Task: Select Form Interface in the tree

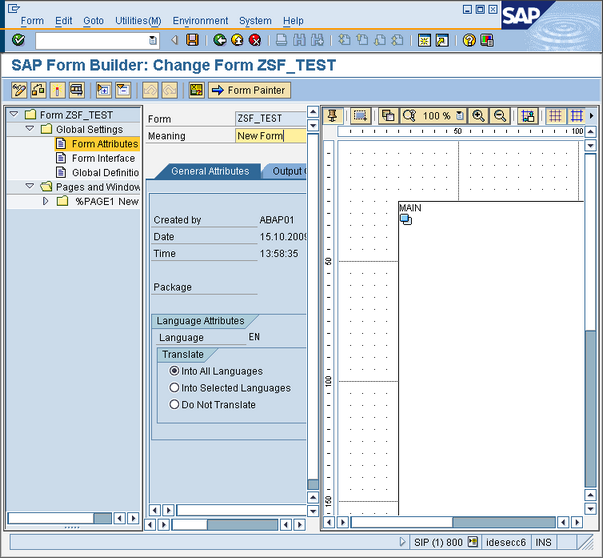Action: coord(103,158)
